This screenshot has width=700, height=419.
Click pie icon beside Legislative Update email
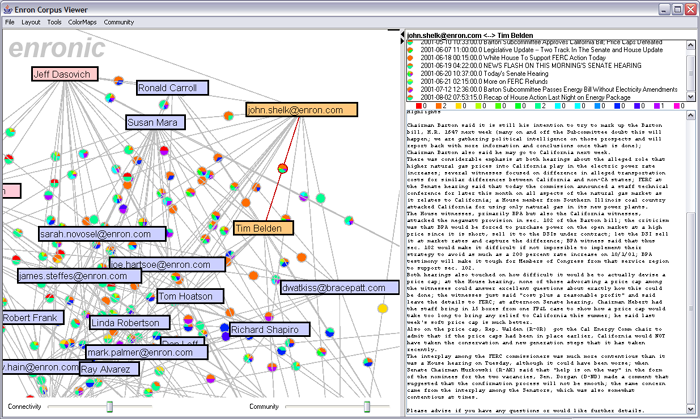tap(410, 50)
